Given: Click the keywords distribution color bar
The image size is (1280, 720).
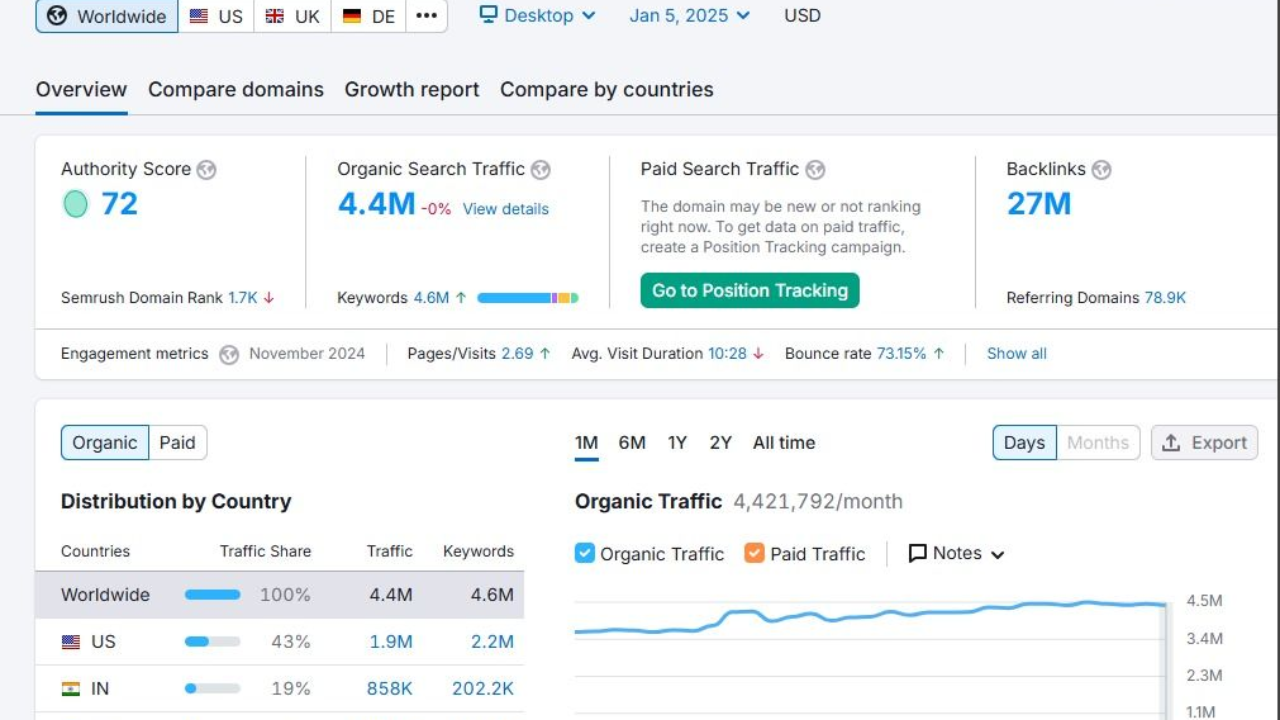Looking at the screenshot, I should pos(528,298).
